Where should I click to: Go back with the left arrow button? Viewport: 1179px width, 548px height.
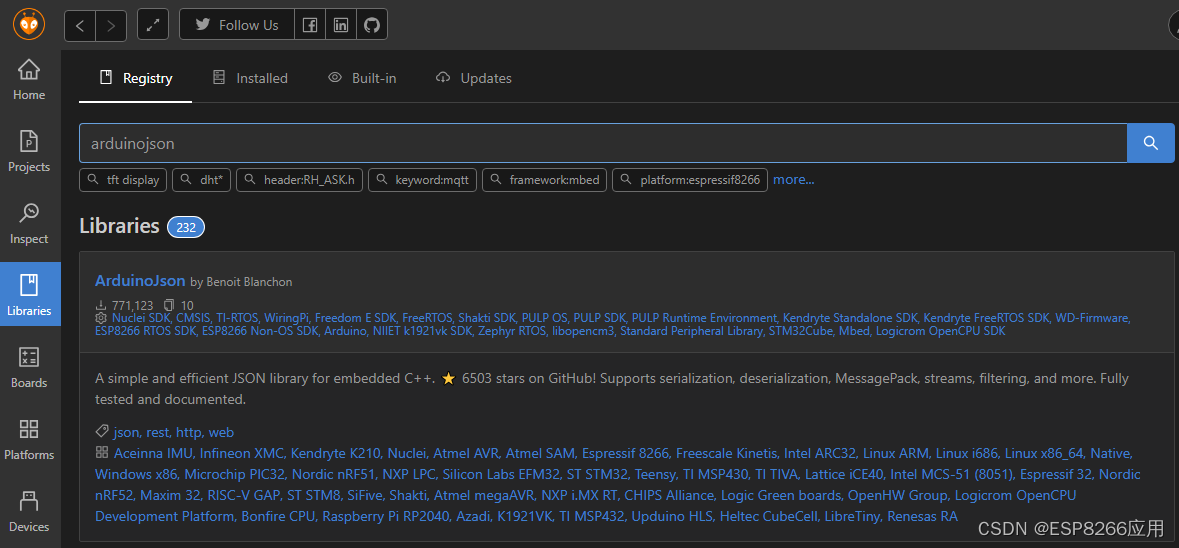pyautogui.click(x=80, y=26)
